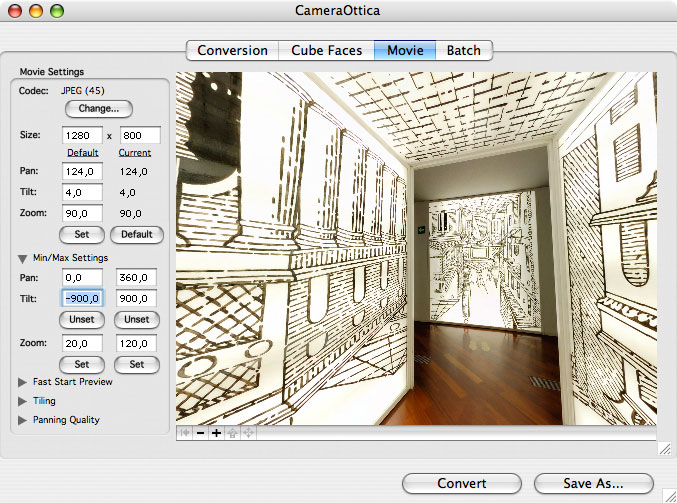This screenshot has height=503, width=677.
Task: Click the window corner resize handle
Action: 671,496
